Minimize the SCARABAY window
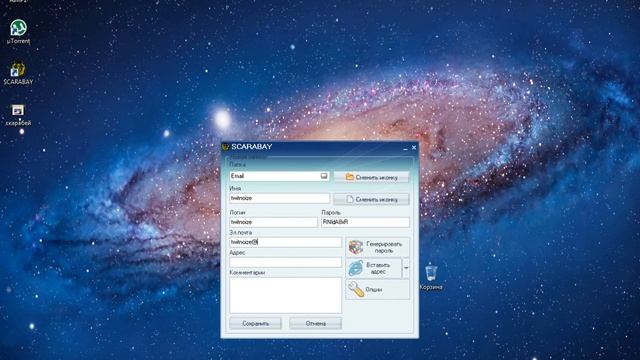The width and height of the screenshot is (640, 360). [405, 148]
